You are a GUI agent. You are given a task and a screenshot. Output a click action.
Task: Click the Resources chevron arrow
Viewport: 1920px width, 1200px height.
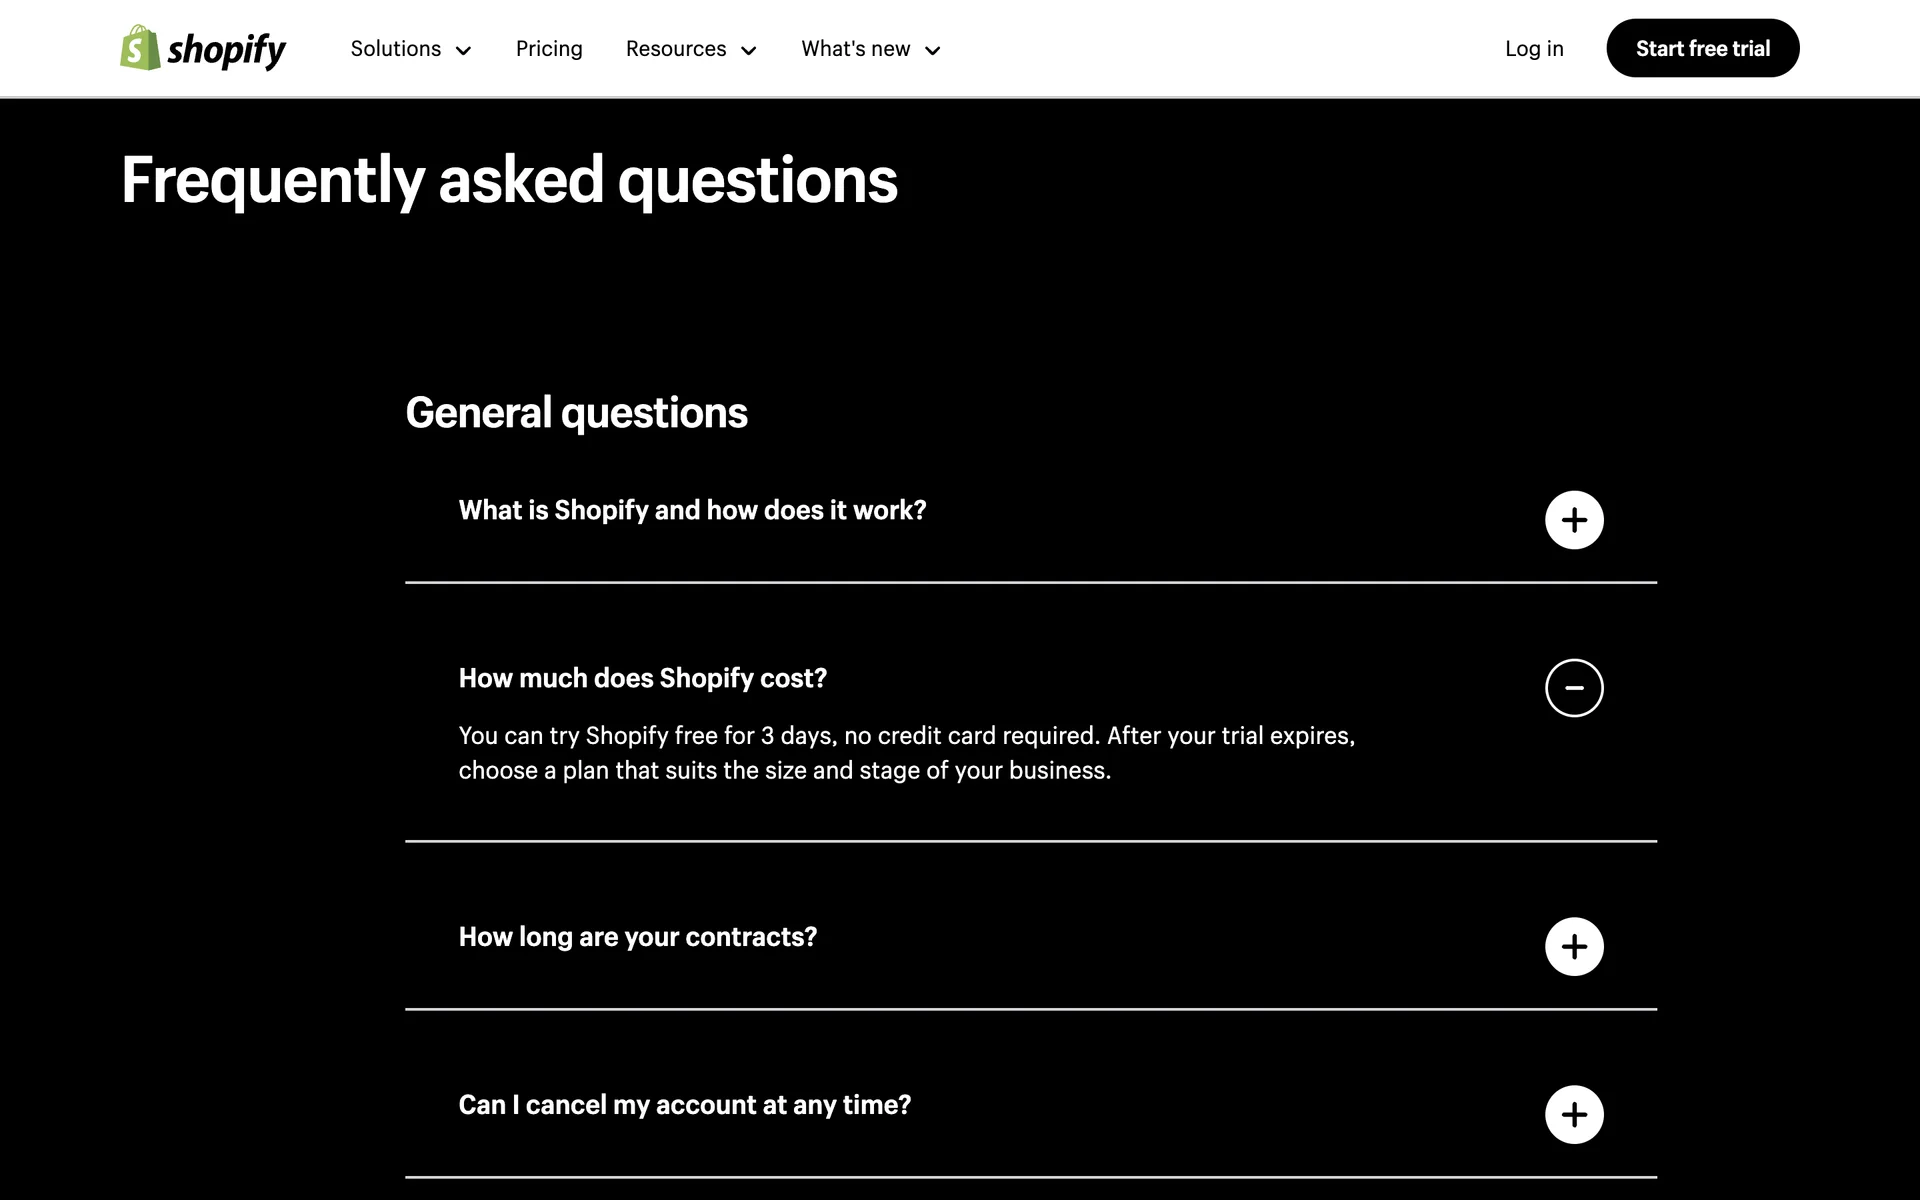[x=748, y=51]
